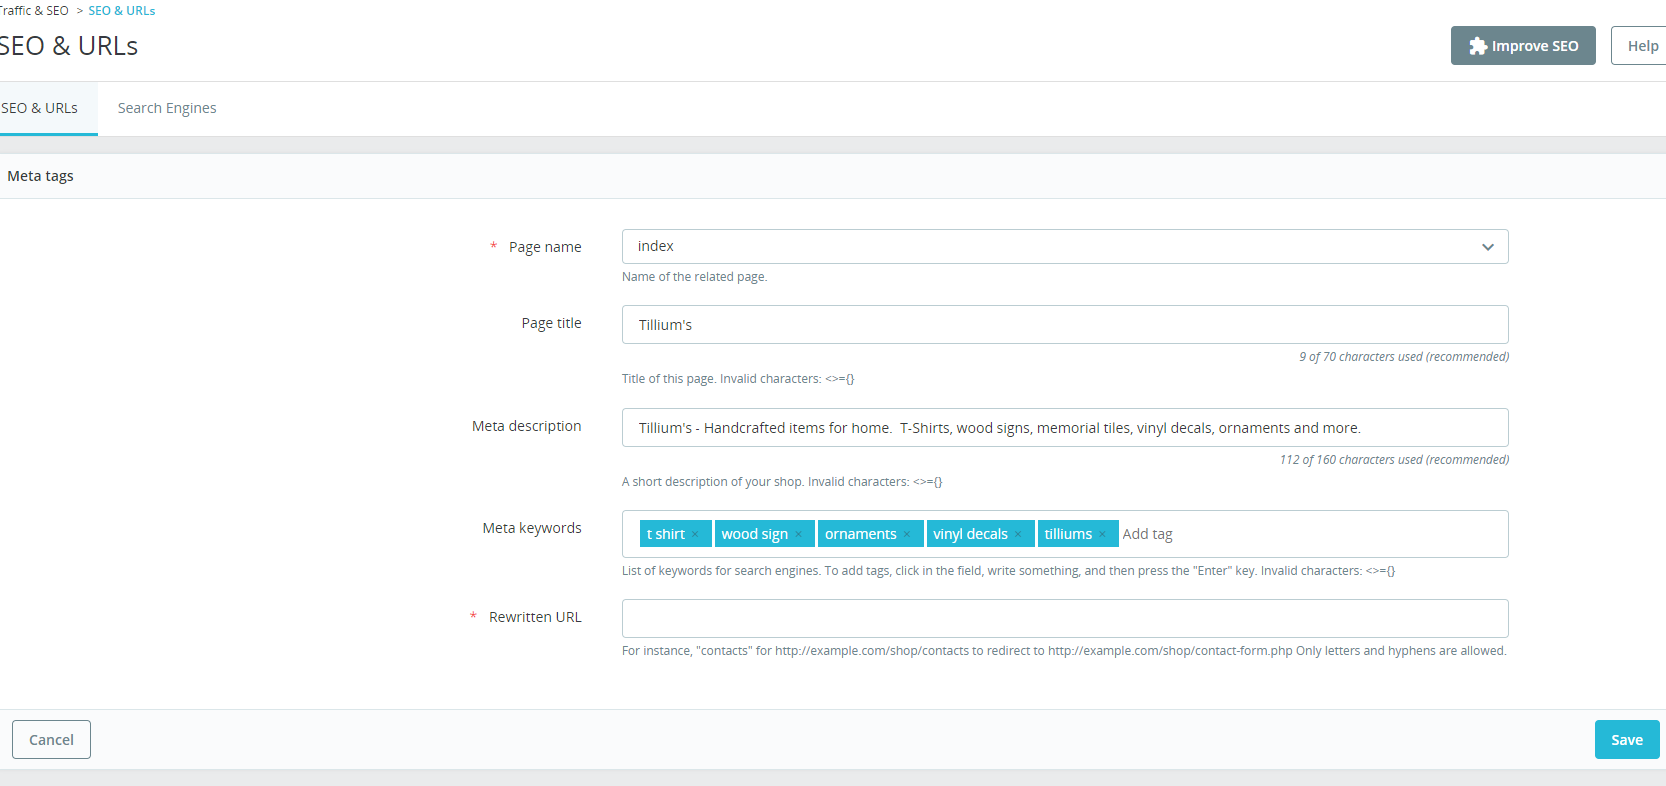Click into the Page title field

pos(1065,325)
